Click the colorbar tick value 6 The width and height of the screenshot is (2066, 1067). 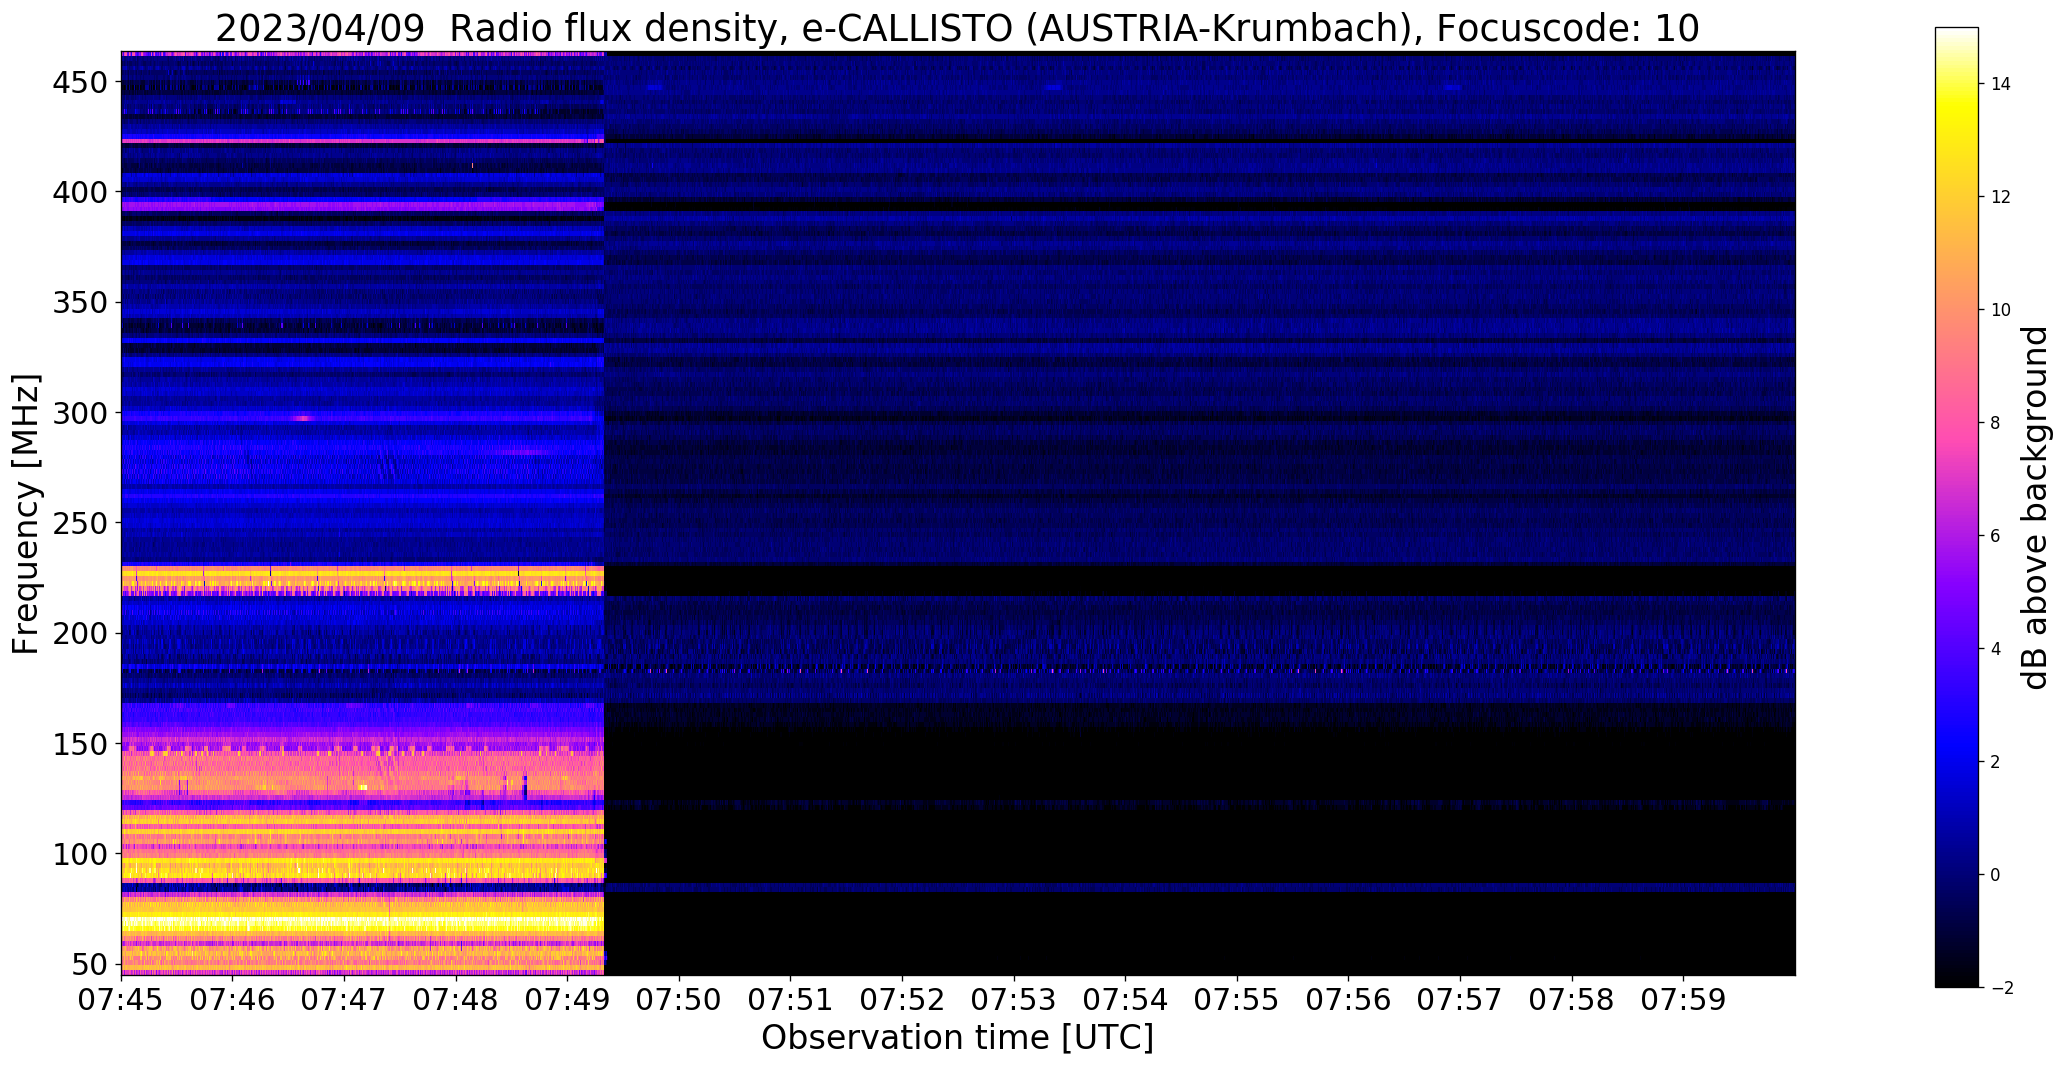1995,536
